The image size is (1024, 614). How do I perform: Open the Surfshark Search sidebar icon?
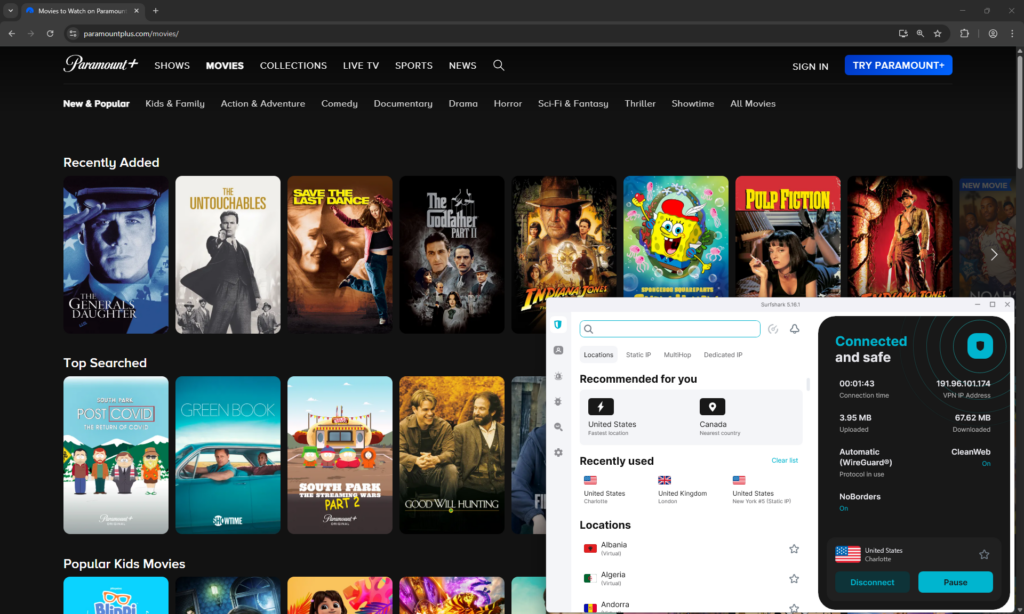558,427
